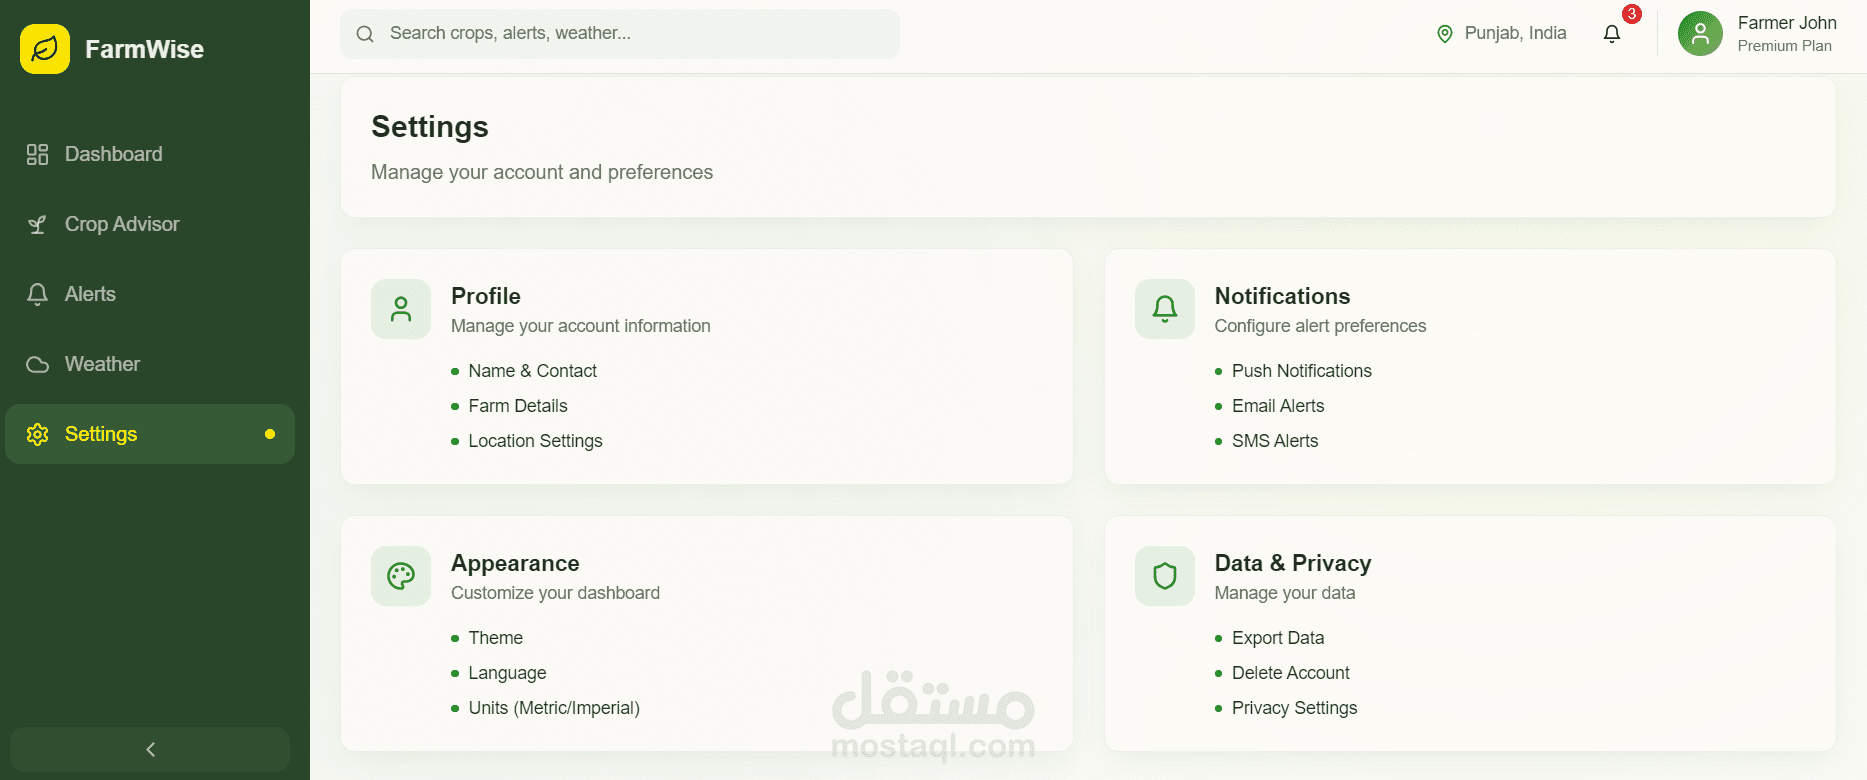Image resolution: width=1867 pixels, height=780 pixels.
Task: Go to Crop Advisor in the sidebar
Action: pos(122,224)
